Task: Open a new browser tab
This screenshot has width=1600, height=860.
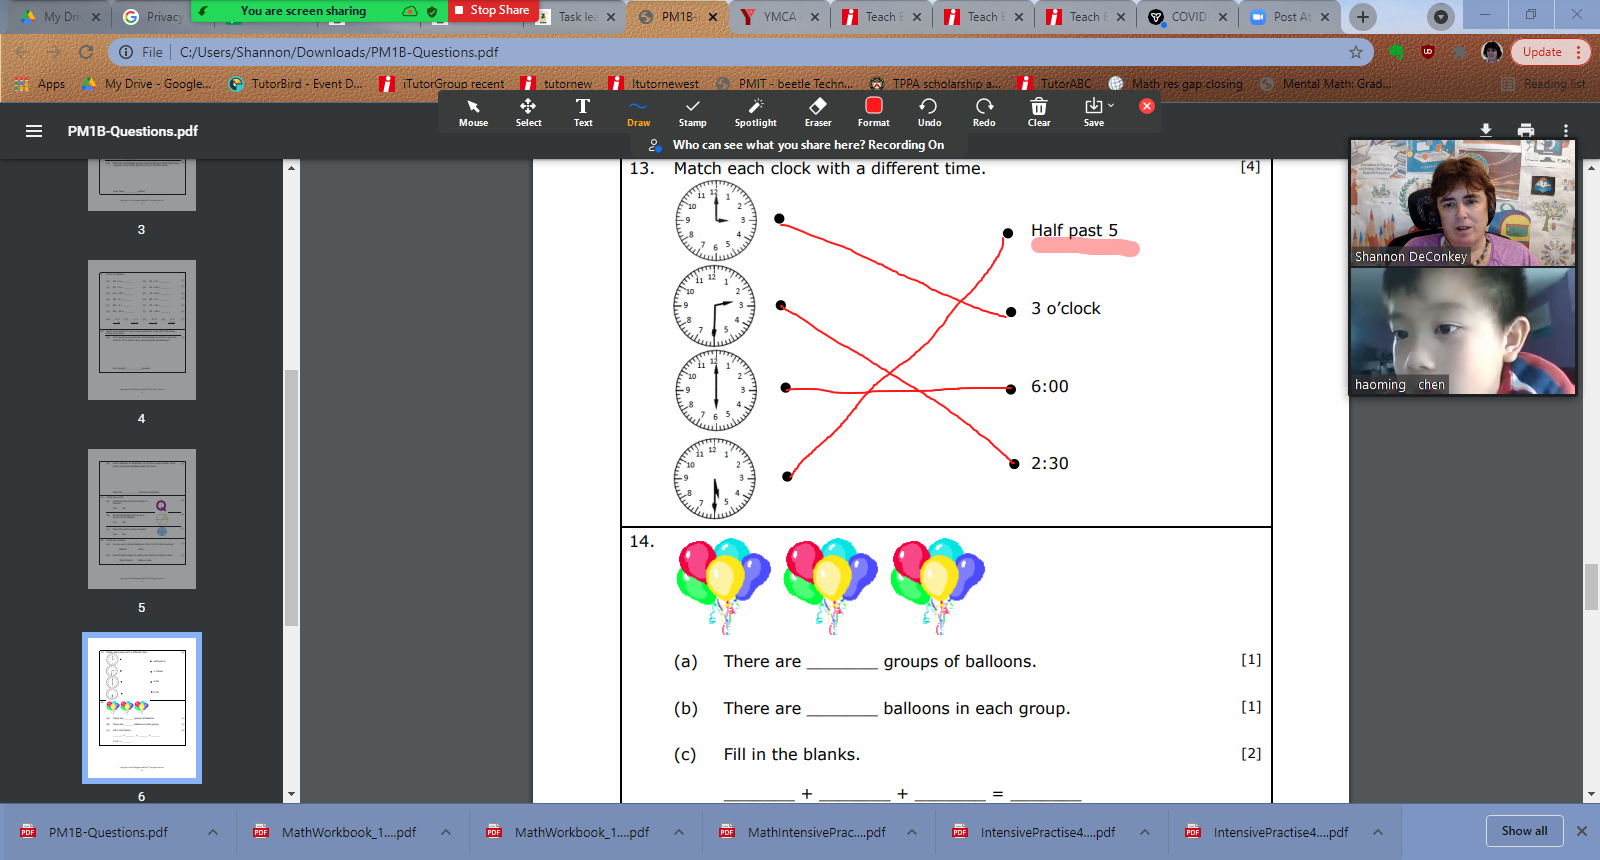Action: coord(1362,17)
